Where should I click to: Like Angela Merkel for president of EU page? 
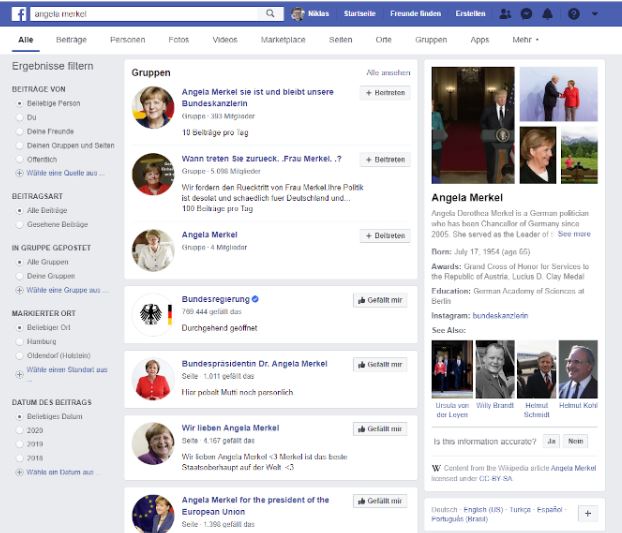tap(380, 501)
